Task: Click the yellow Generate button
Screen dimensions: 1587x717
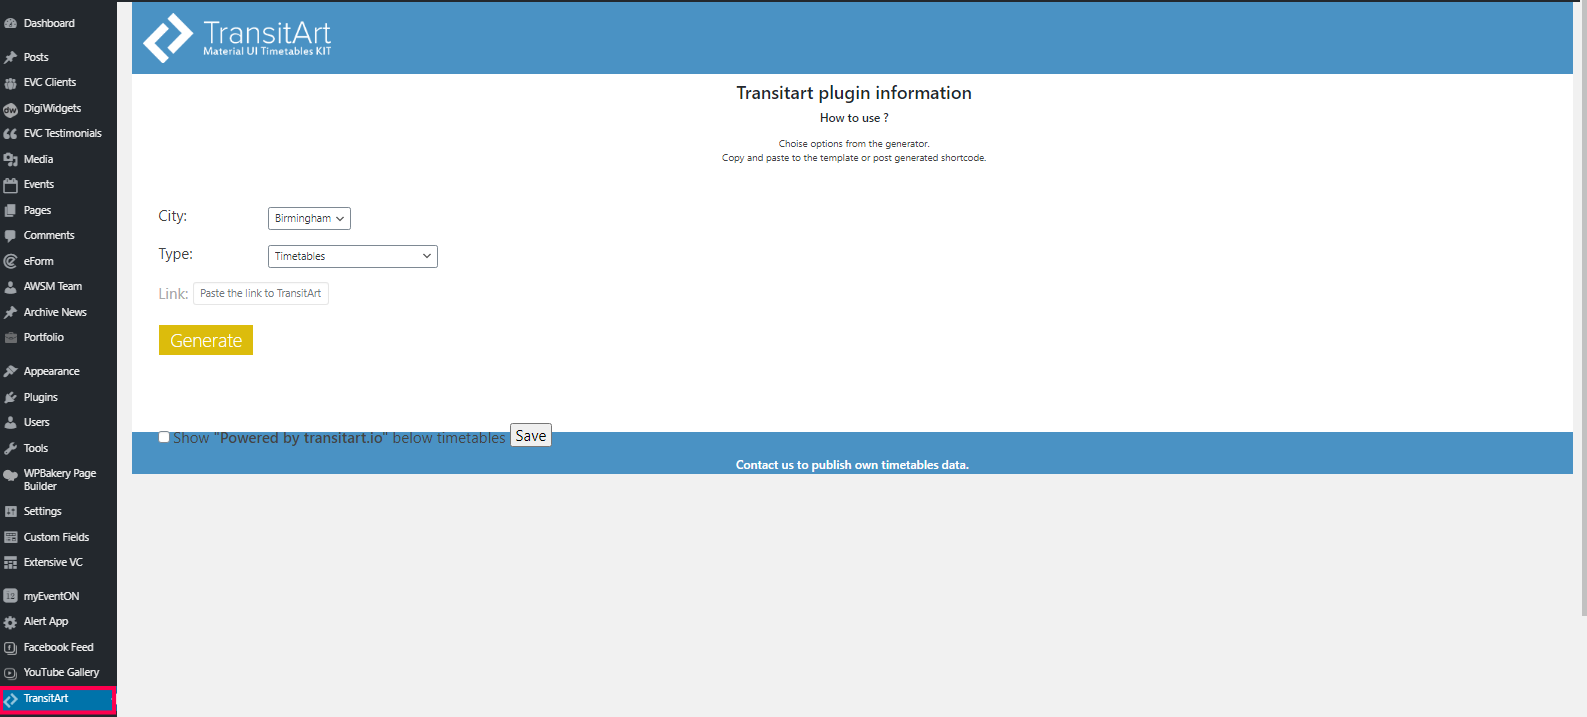Action: point(206,340)
